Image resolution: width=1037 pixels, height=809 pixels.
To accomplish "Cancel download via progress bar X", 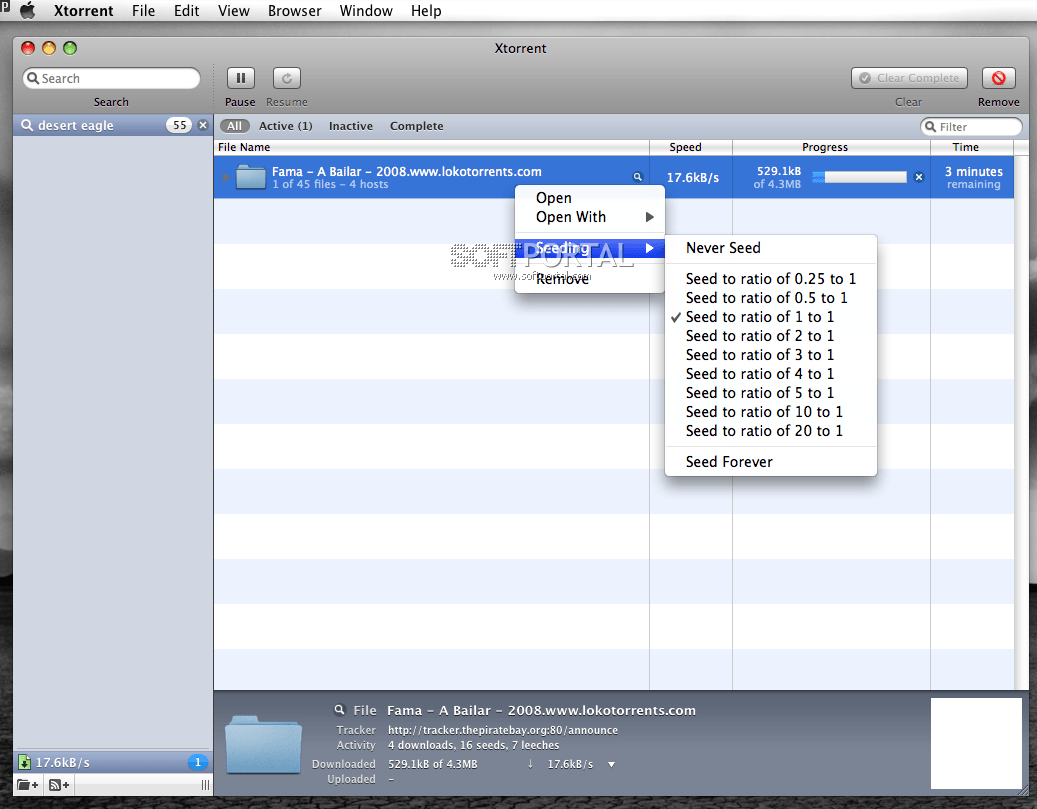I will pos(919,177).
